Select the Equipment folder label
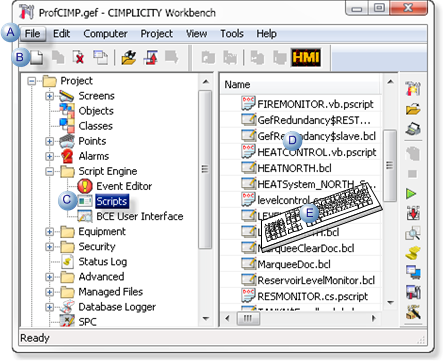 click(x=102, y=232)
